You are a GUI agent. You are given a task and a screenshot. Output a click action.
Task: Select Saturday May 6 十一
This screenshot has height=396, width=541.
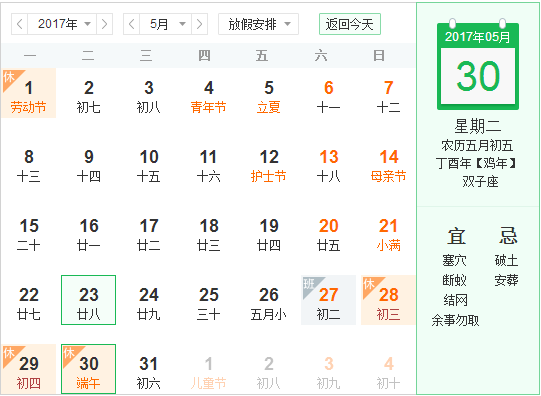pyautogui.click(x=328, y=93)
